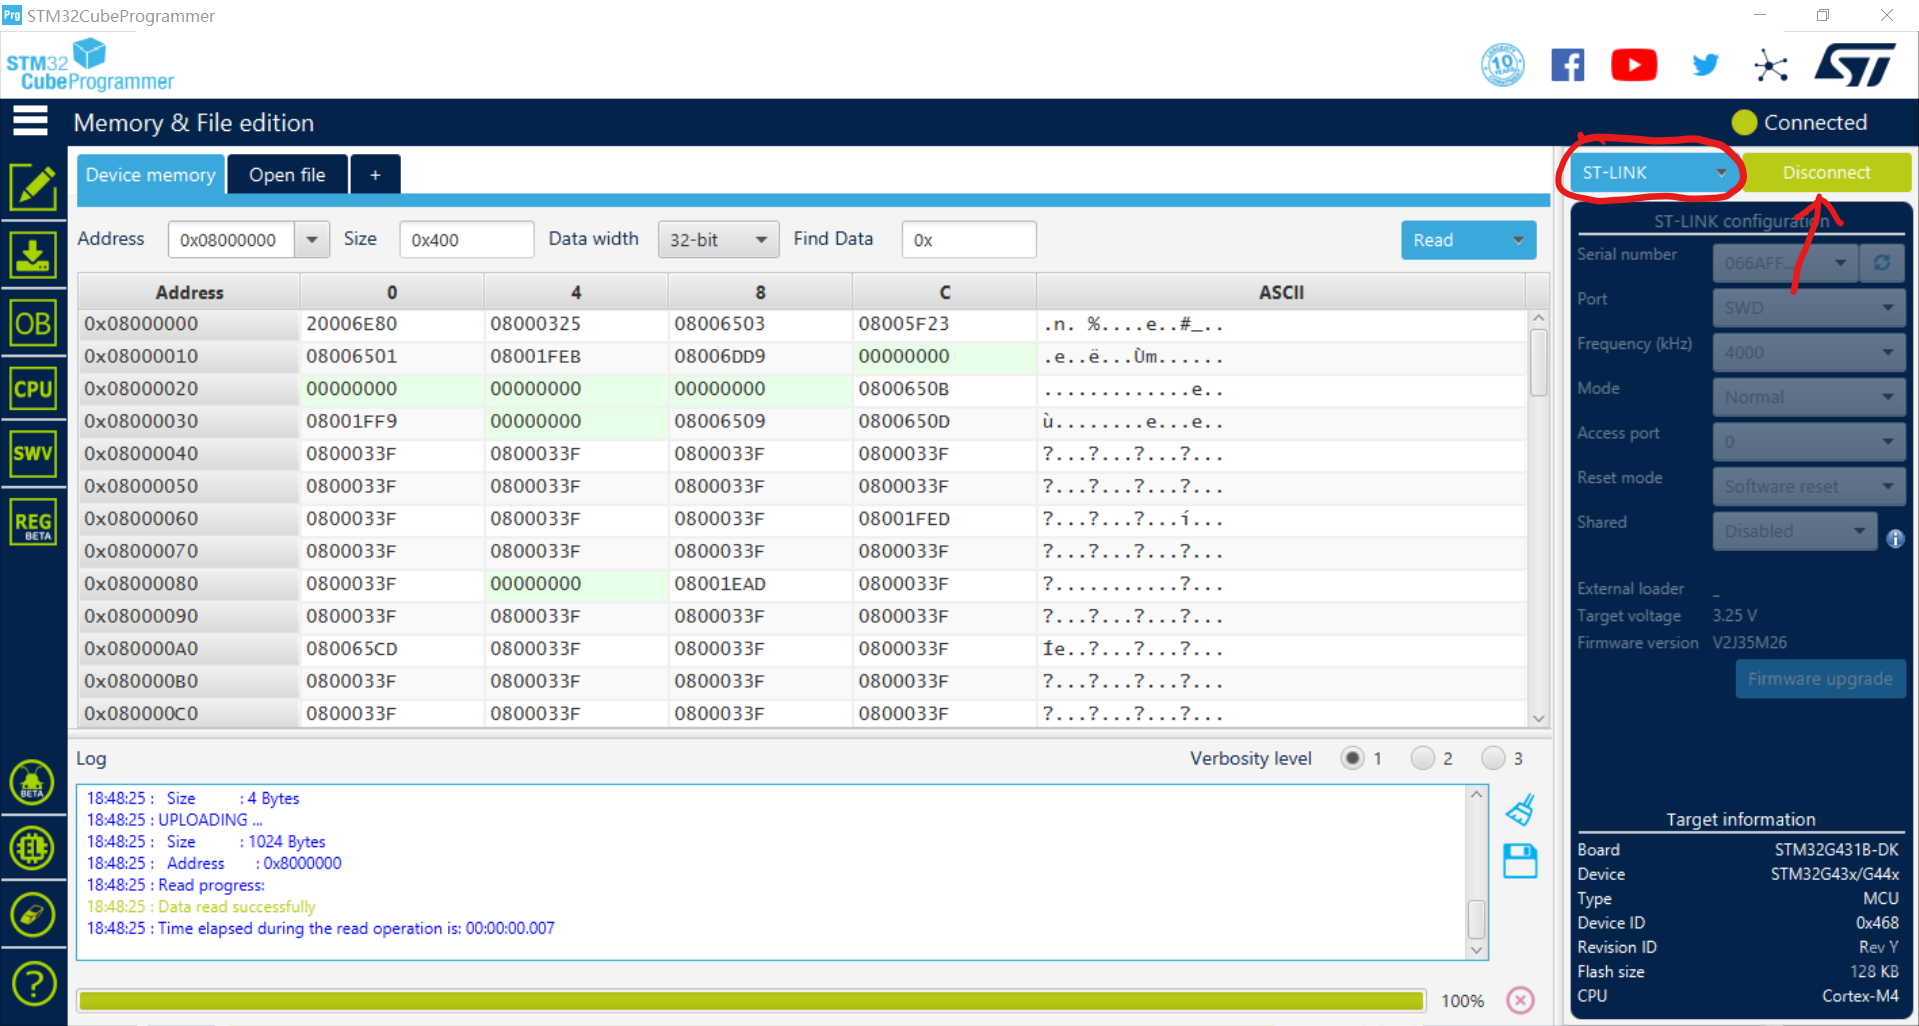Click the ST community network icon
The height and width of the screenshot is (1026, 1919).
pyautogui.click(x=1771, y=66)
